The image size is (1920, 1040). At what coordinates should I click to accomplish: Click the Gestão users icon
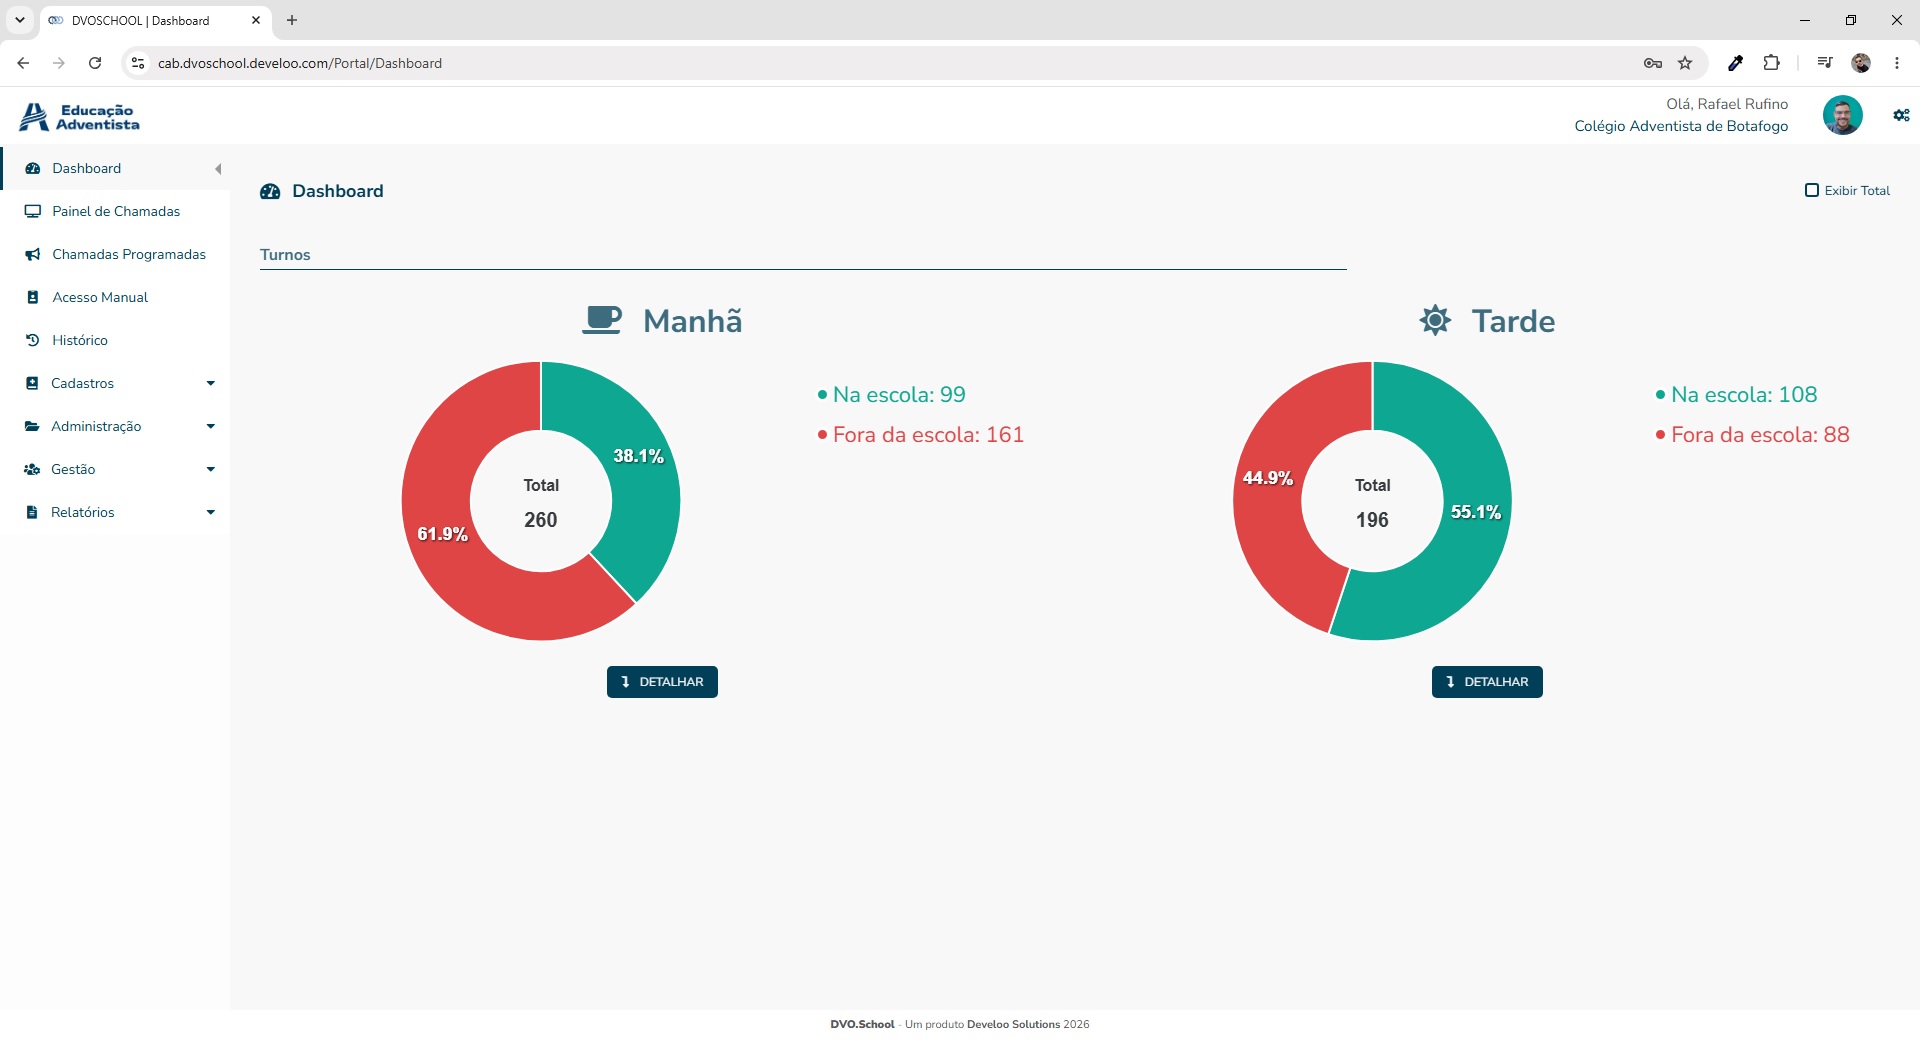32,469
